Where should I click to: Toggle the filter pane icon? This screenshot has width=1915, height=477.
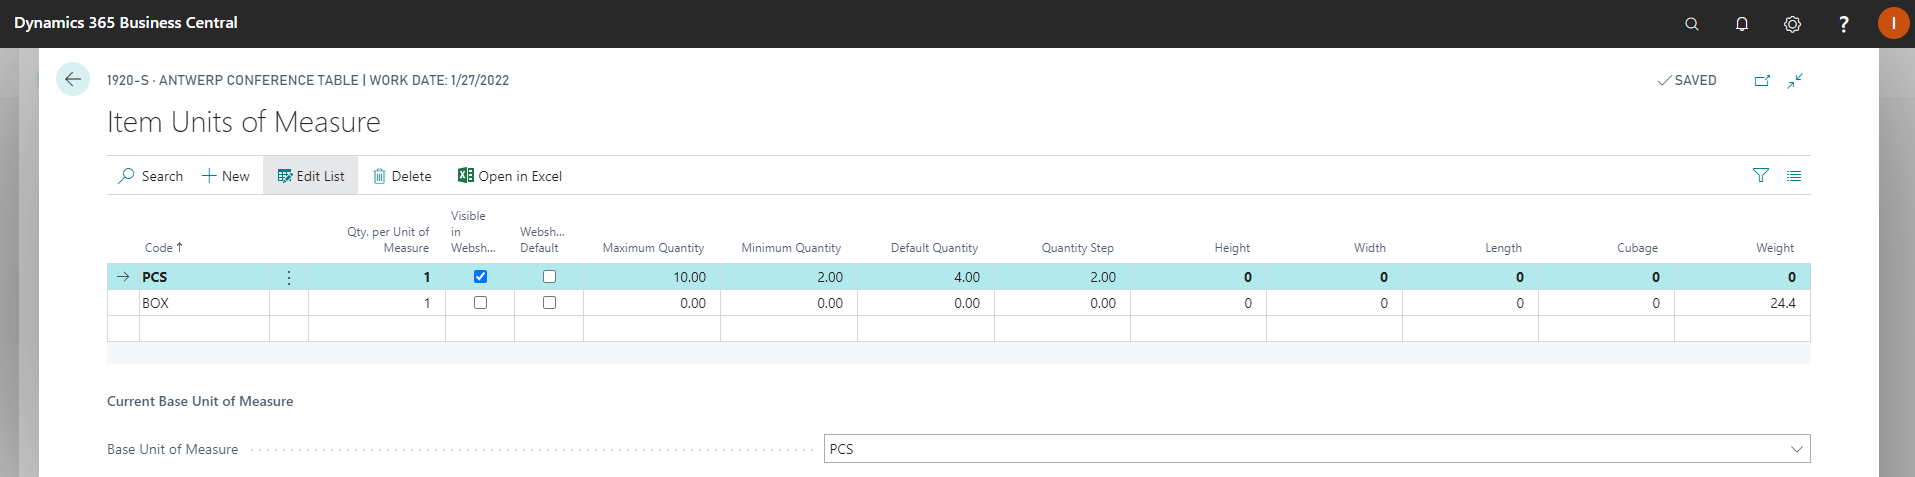[1761, 175]
